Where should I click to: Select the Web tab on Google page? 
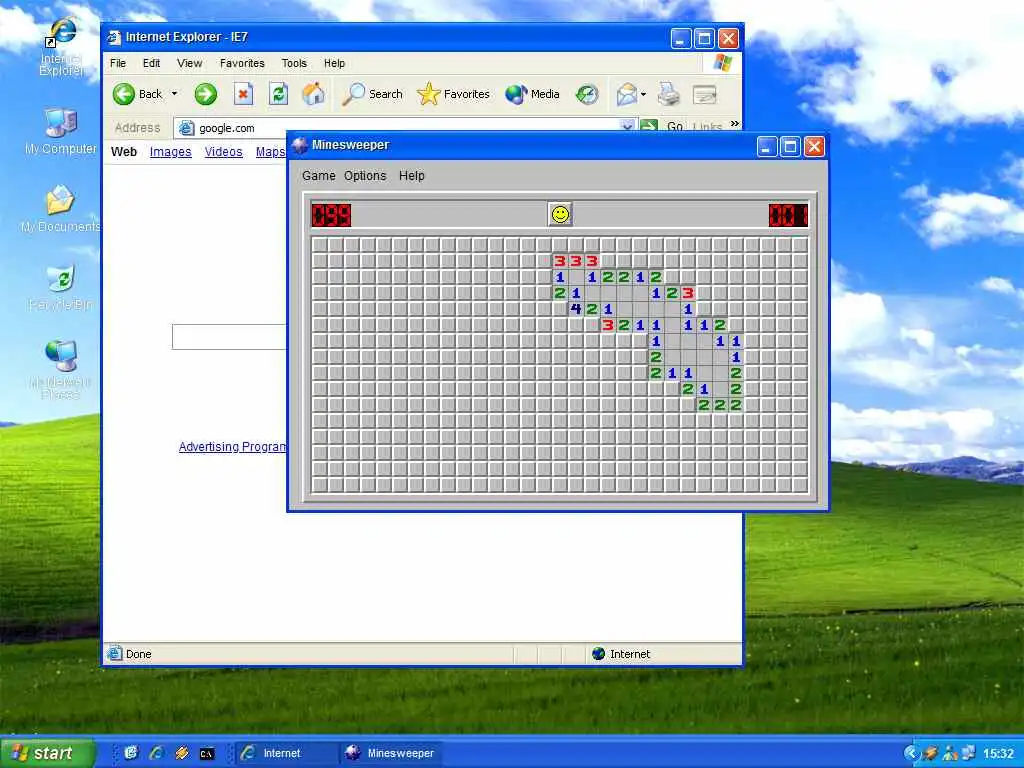(x=124, y=152)
